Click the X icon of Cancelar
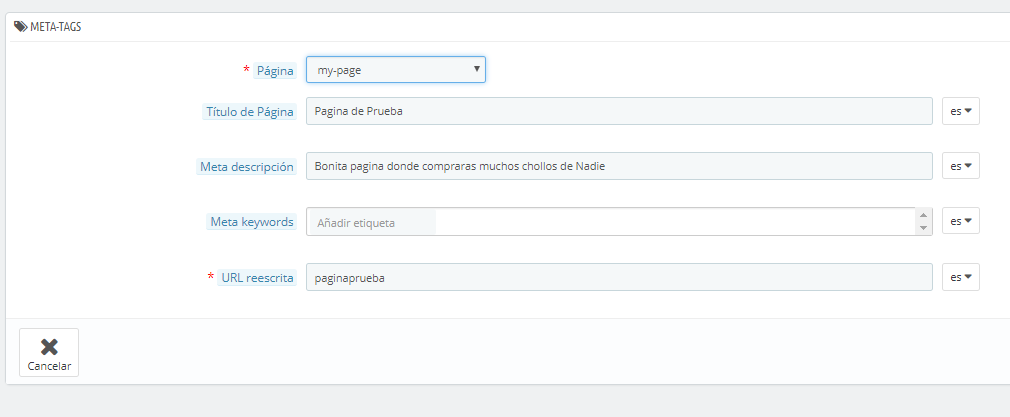Screen dimensions: 1010x417 49,347
